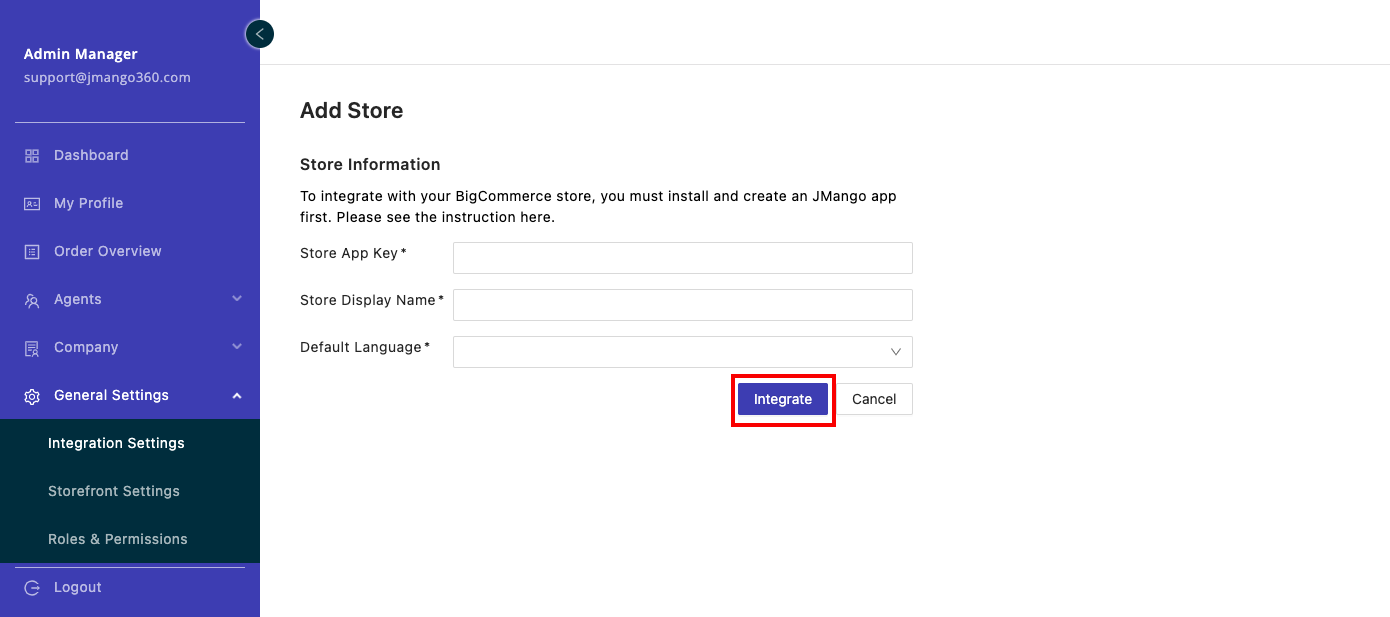Click the Company icon in sidebar
The image size is (1390, 617).
tap(32, 348)
